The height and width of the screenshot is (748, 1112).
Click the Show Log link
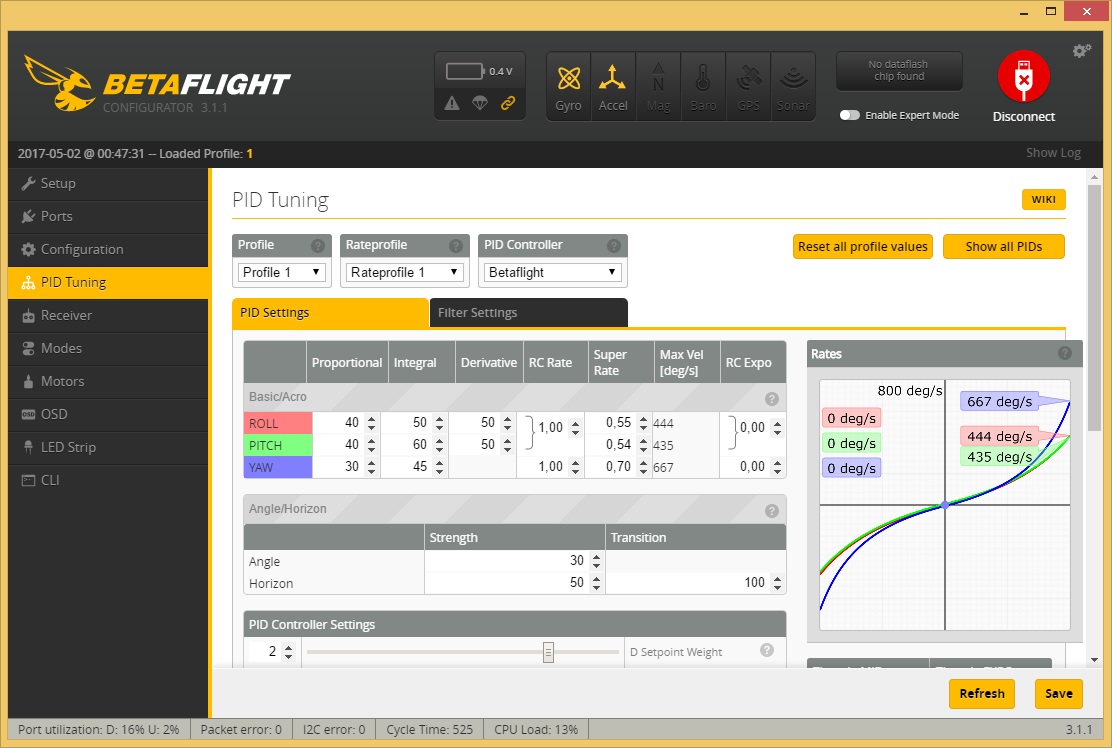pyautogui.click(x=1053, y=153)
